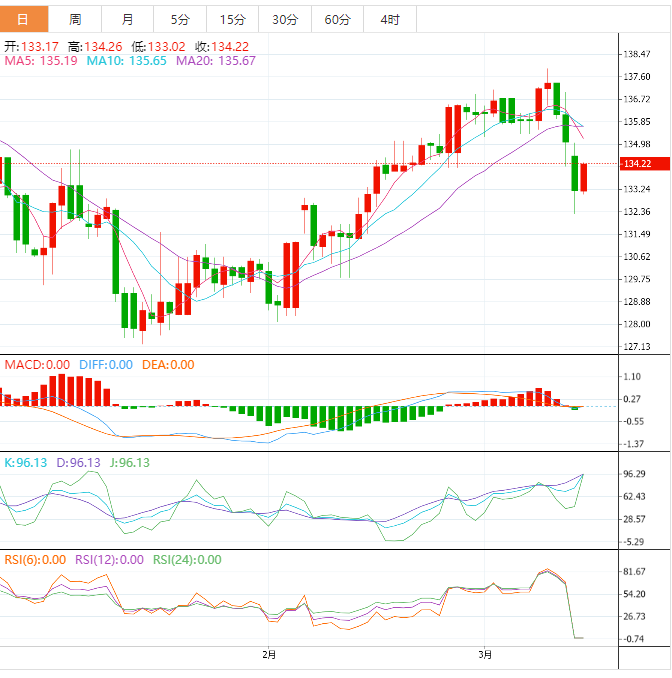Click the DEA:0.00 indicator label
The image size is (672, 678).
[168, 365]
